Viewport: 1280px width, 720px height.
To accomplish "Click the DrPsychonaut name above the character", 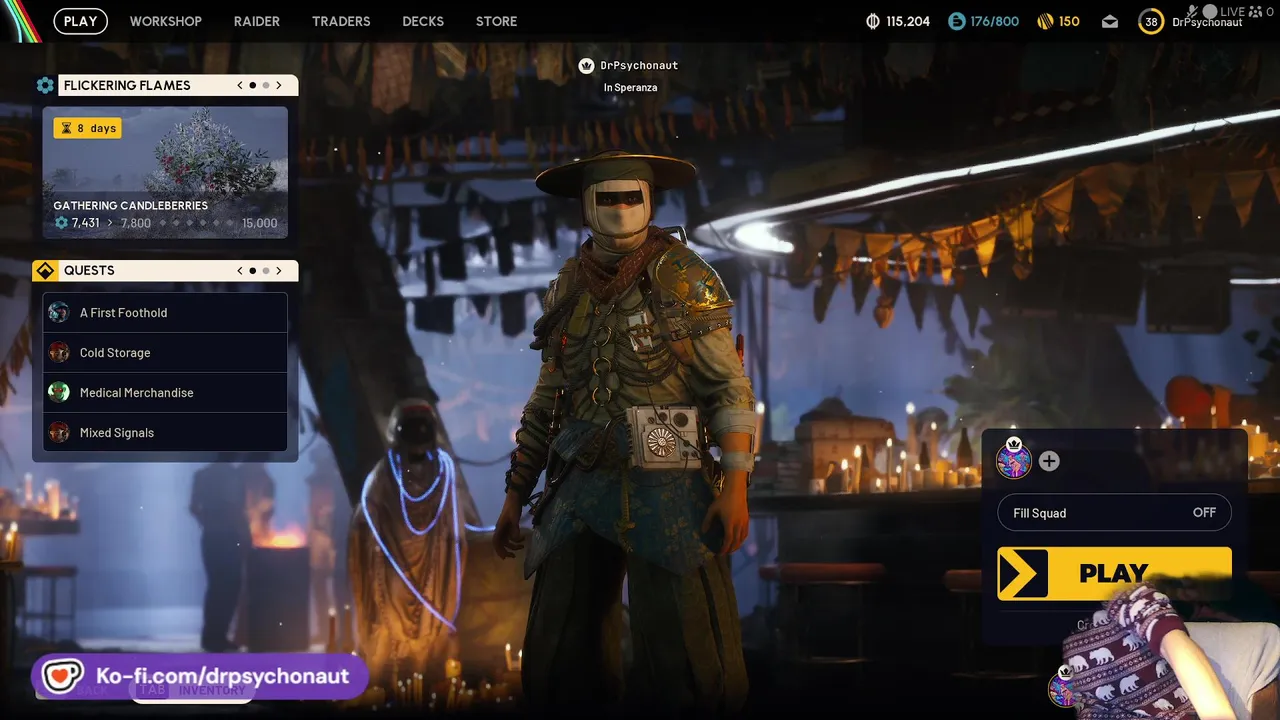I will [639, 66].
